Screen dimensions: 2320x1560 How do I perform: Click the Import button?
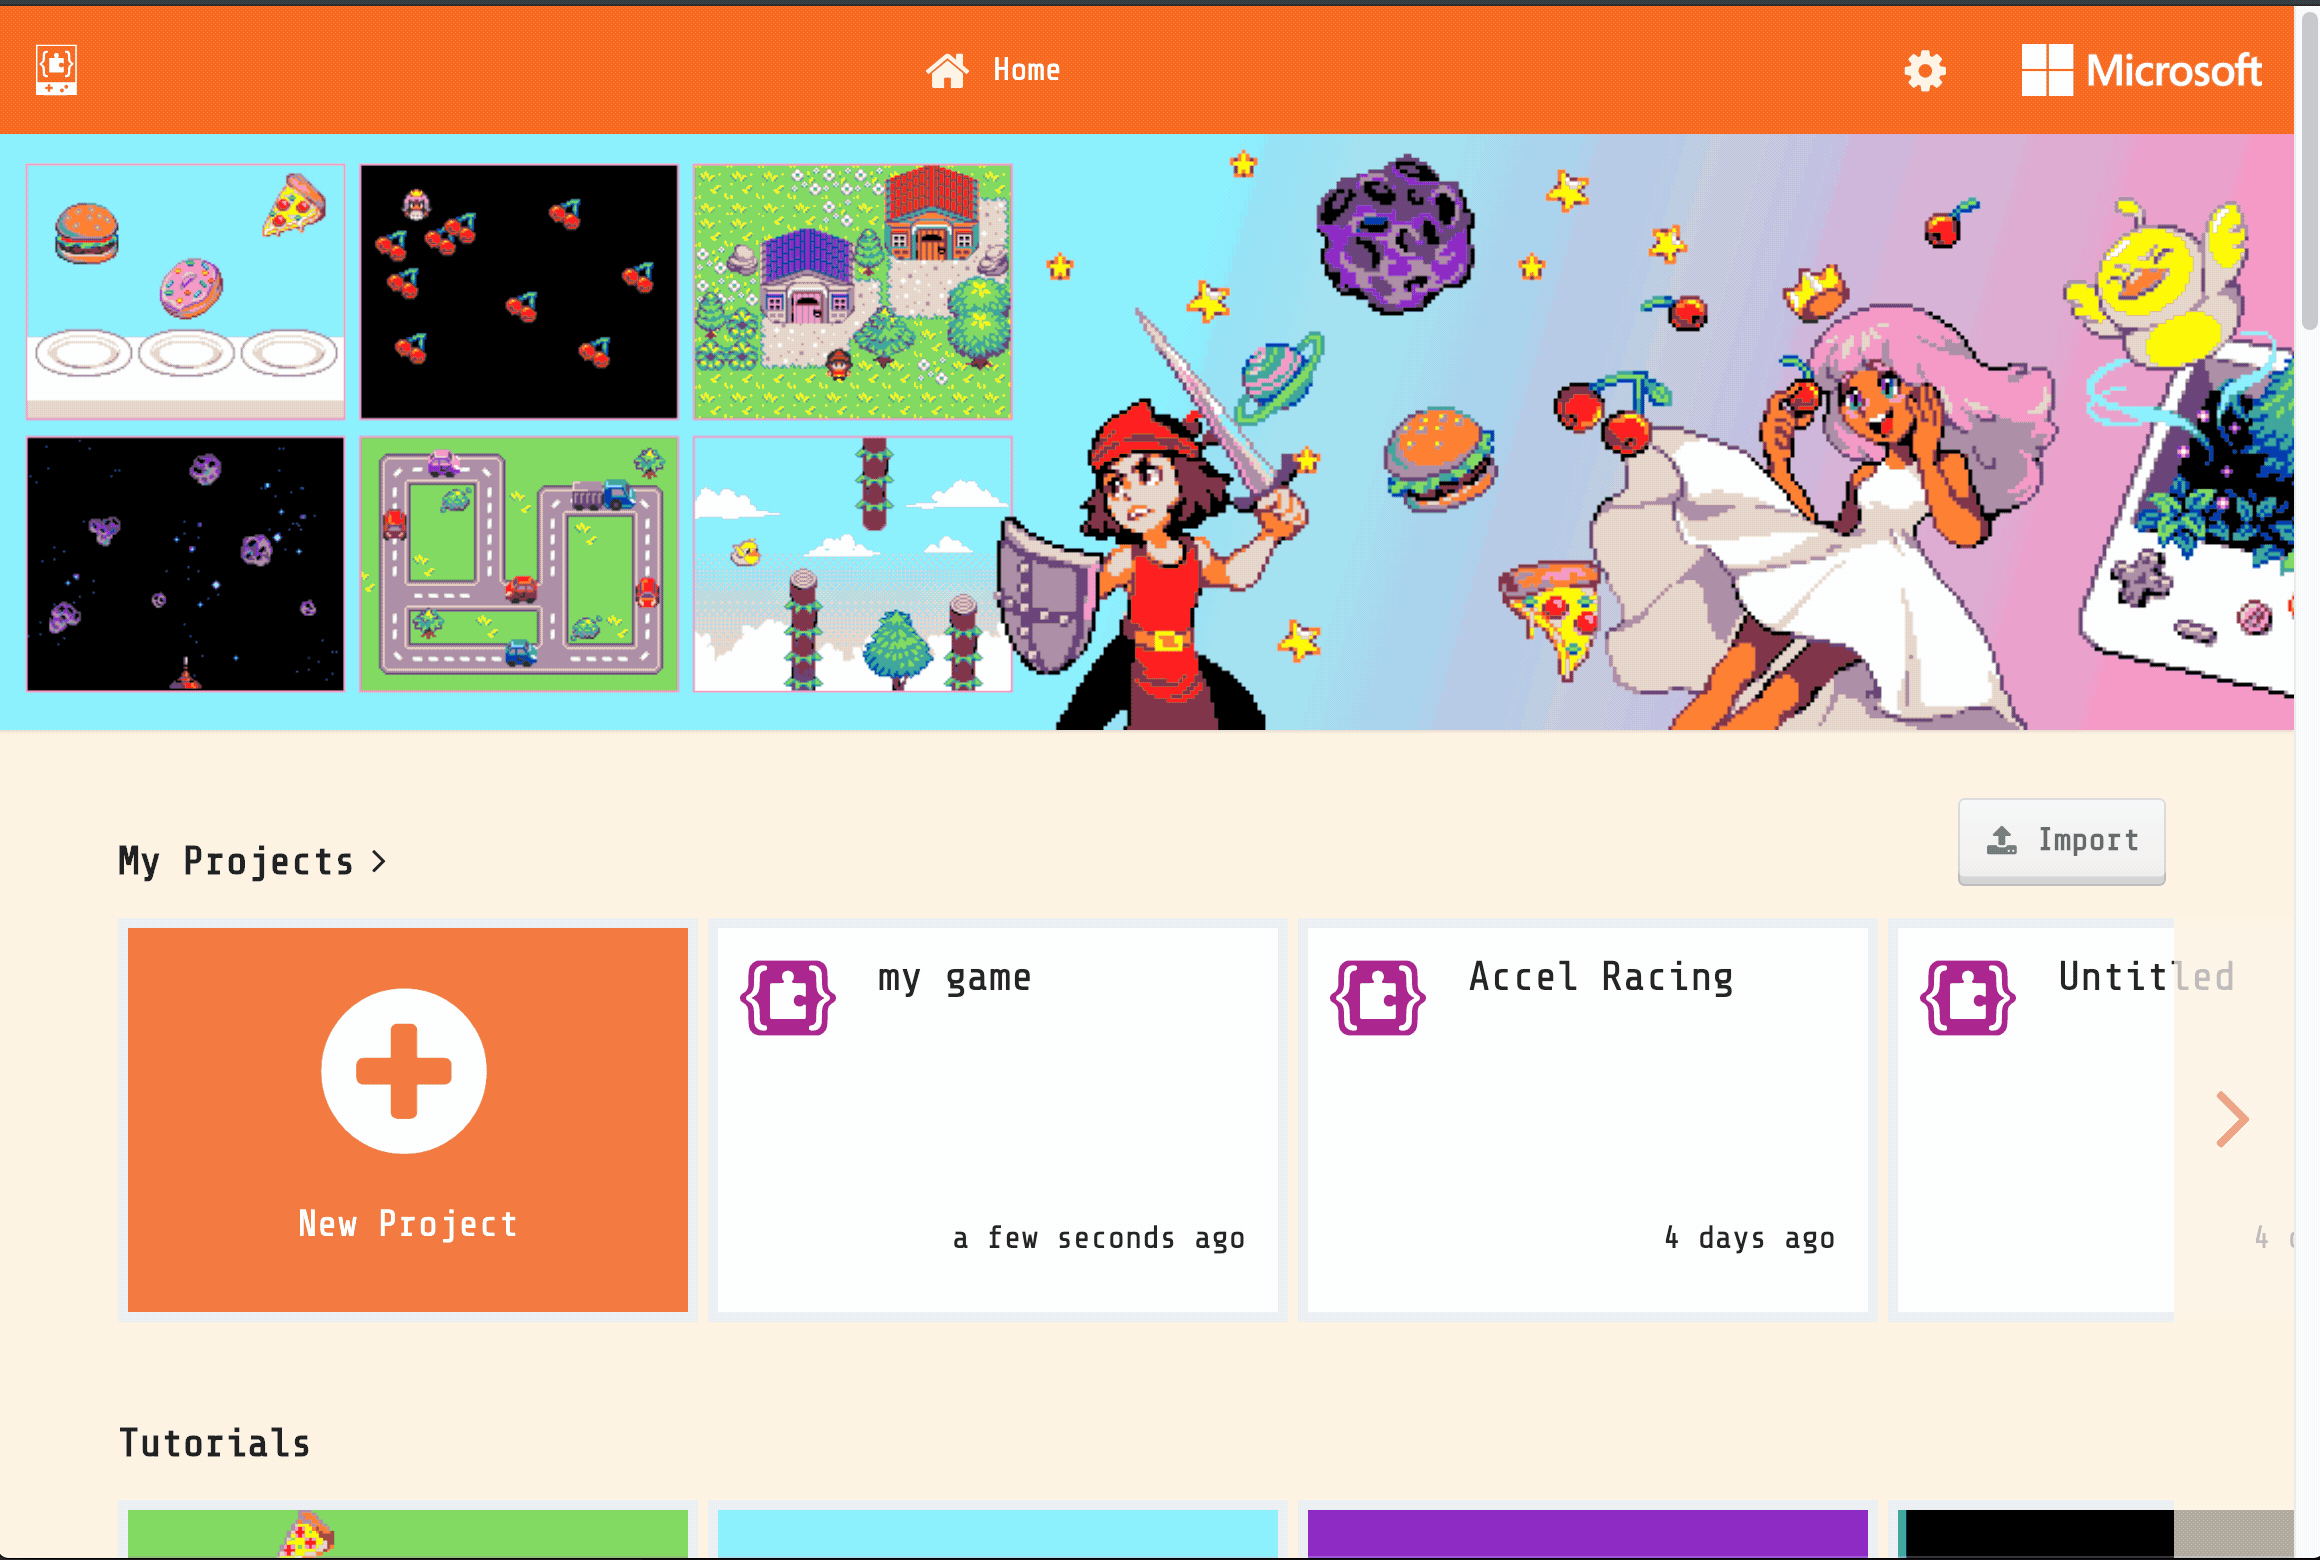(2061, 841)
